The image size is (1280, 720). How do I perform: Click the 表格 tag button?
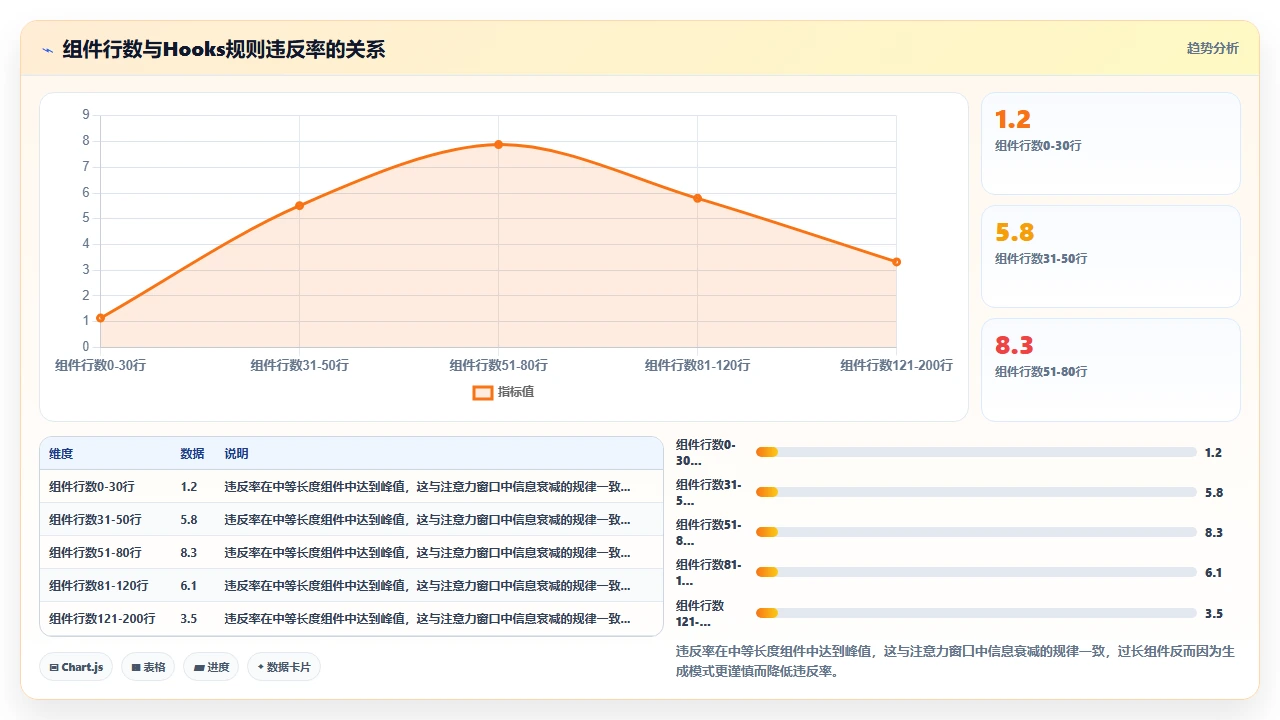[148, 667]
